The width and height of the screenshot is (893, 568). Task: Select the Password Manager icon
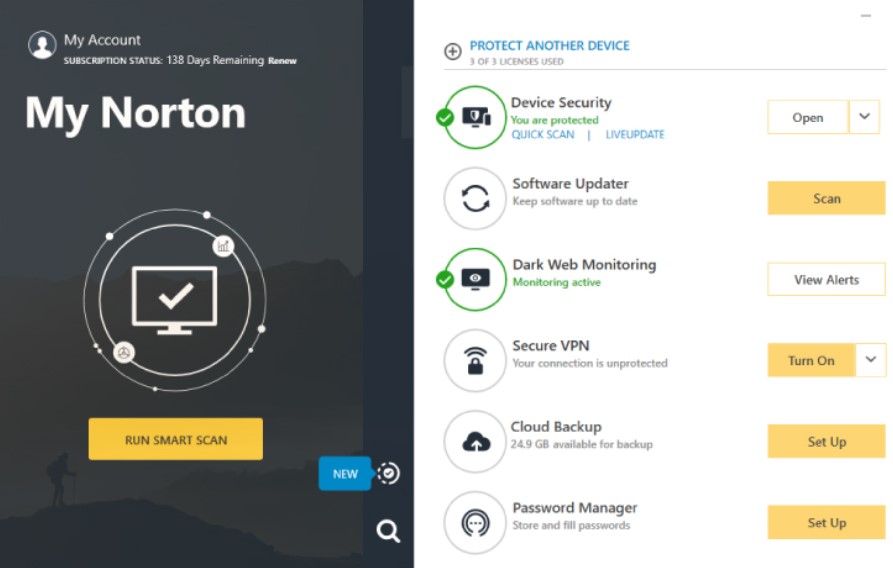coord(475,522)
